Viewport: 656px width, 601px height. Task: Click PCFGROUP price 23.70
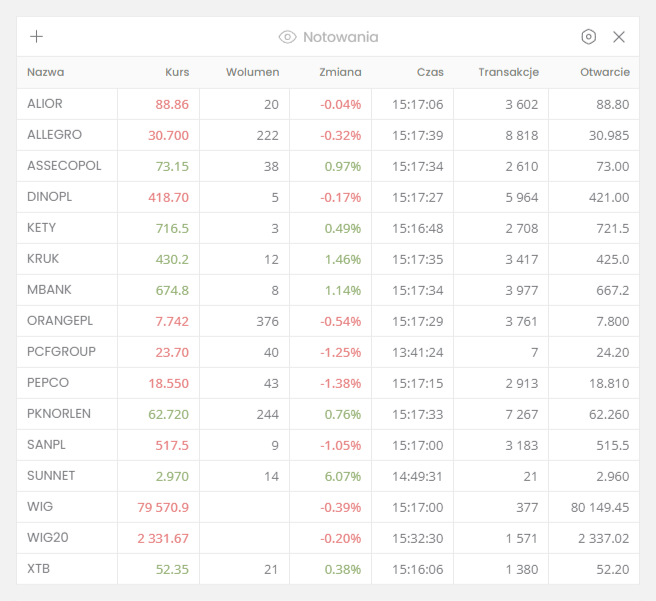click(172, 352)
